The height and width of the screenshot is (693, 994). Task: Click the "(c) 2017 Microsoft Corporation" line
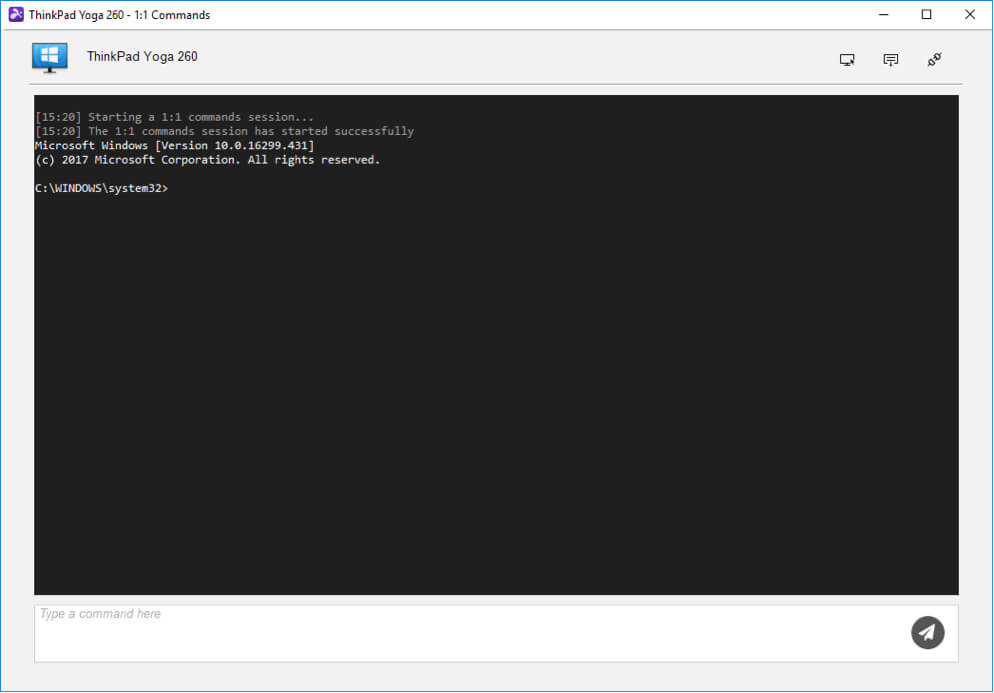[x=207, y=160]
